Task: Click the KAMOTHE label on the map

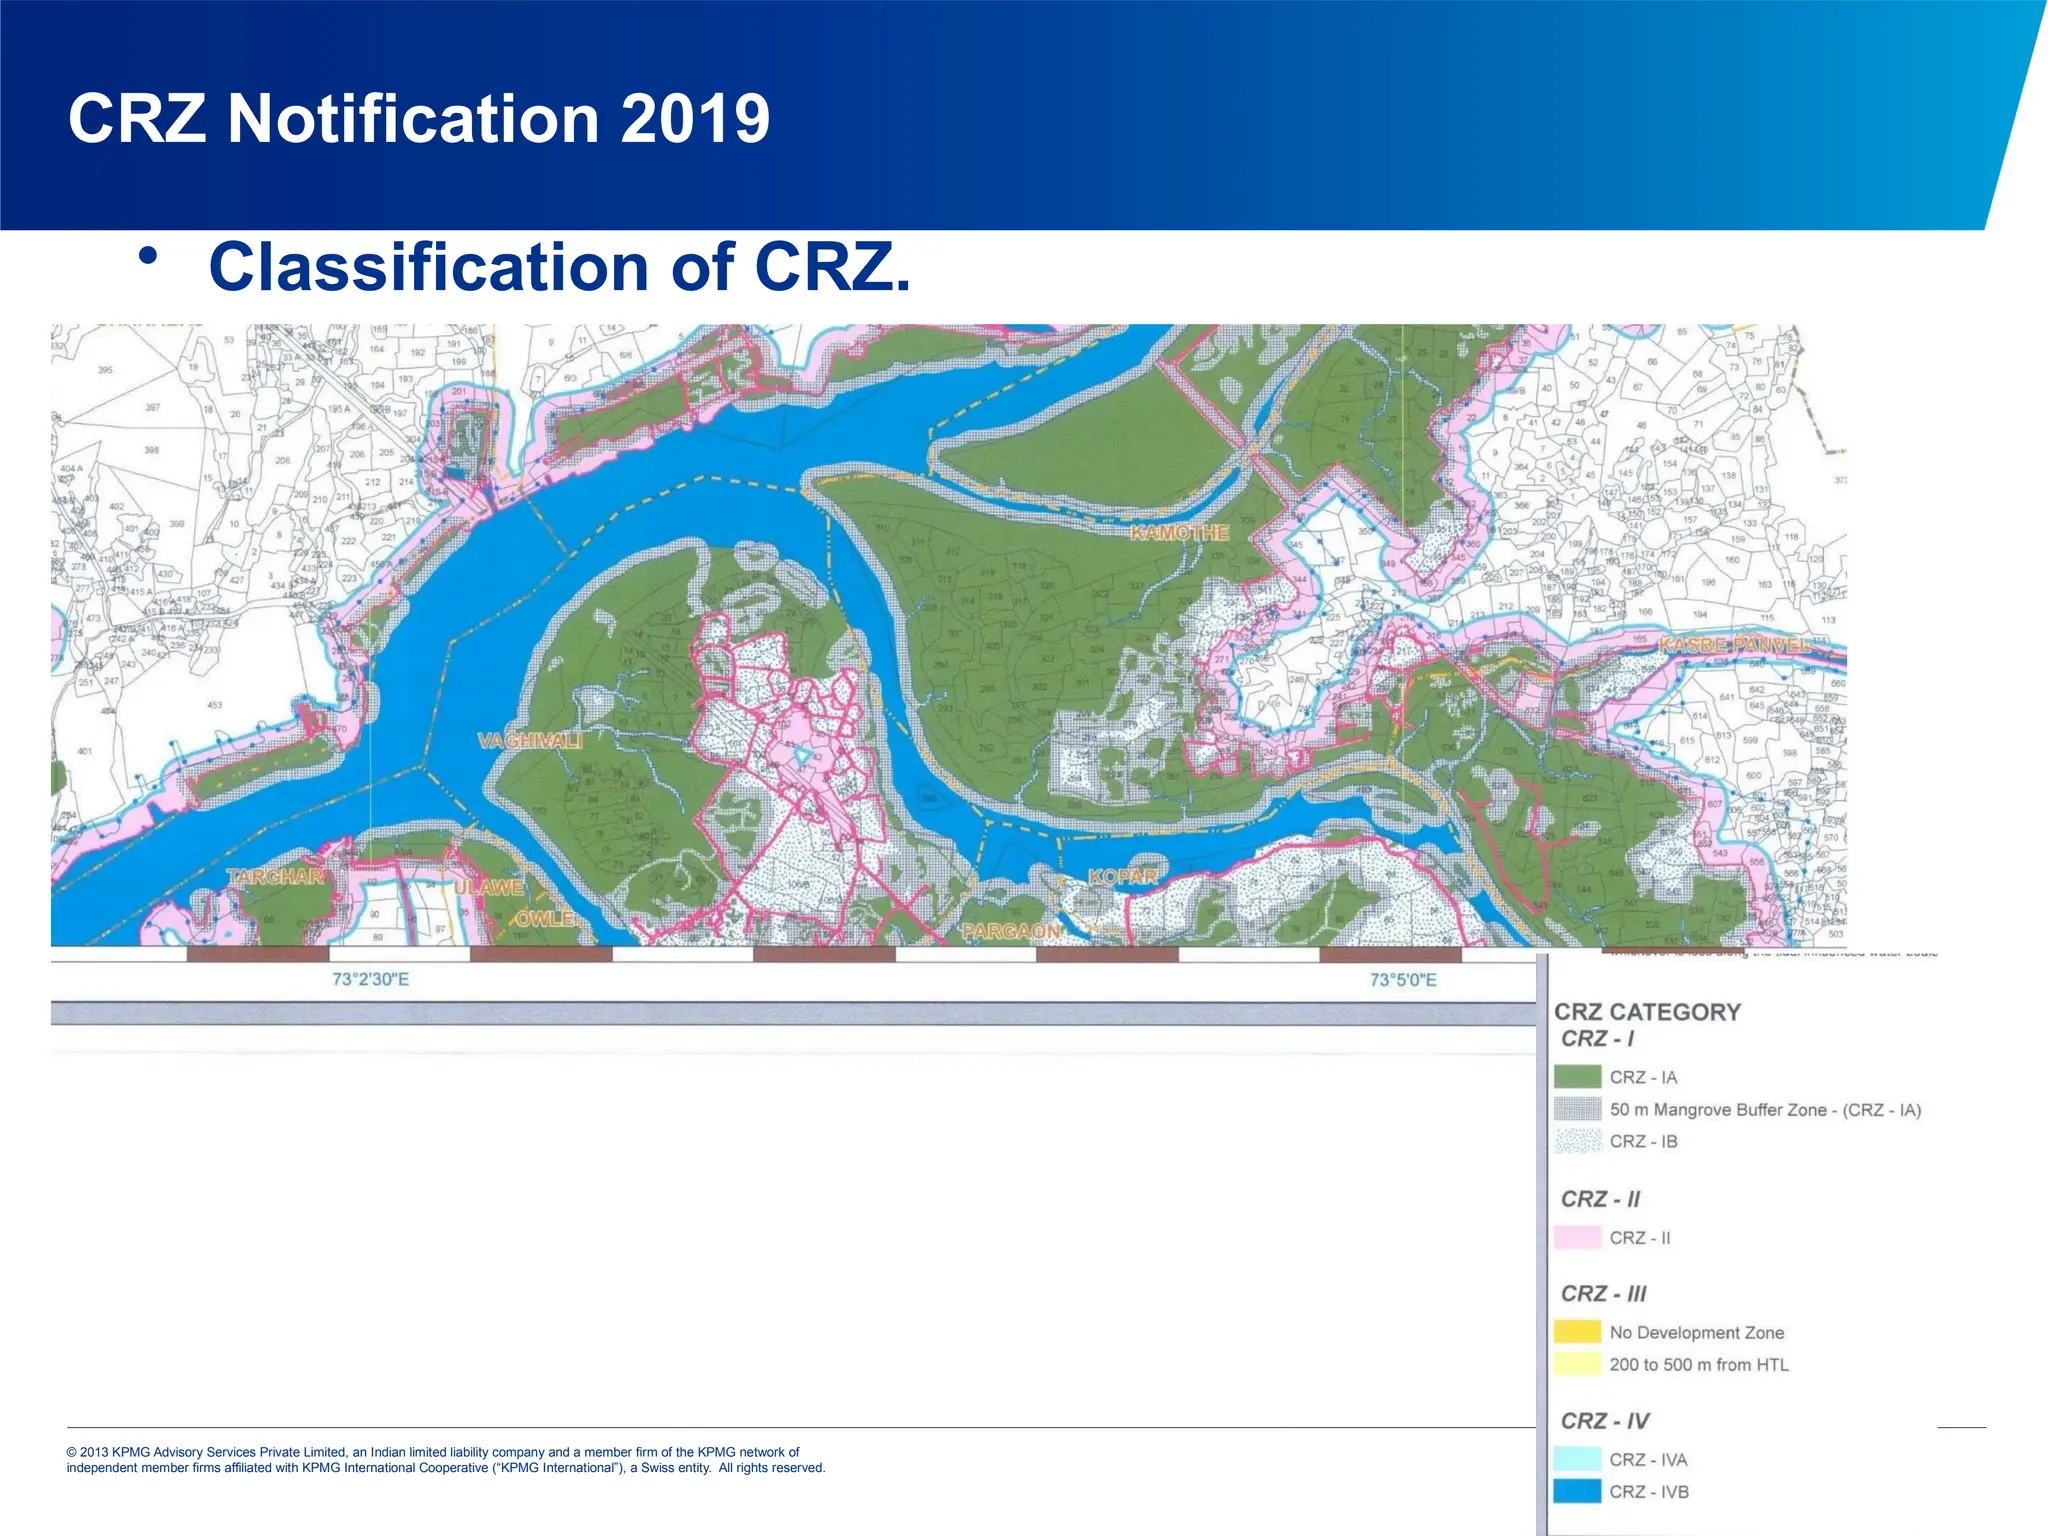Action: coord(1179,533)
